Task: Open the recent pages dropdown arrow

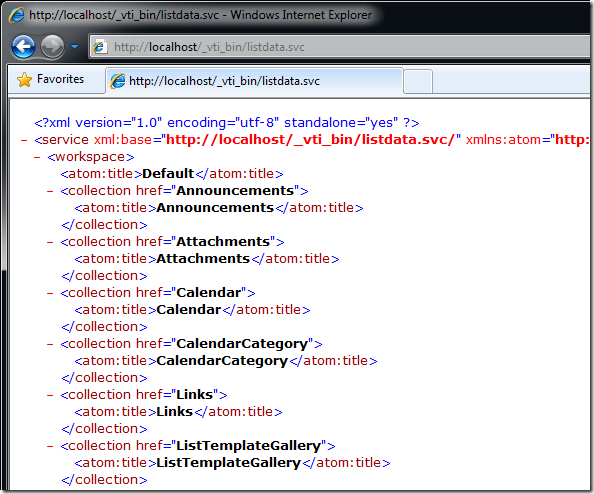Action: coord(75,47)
